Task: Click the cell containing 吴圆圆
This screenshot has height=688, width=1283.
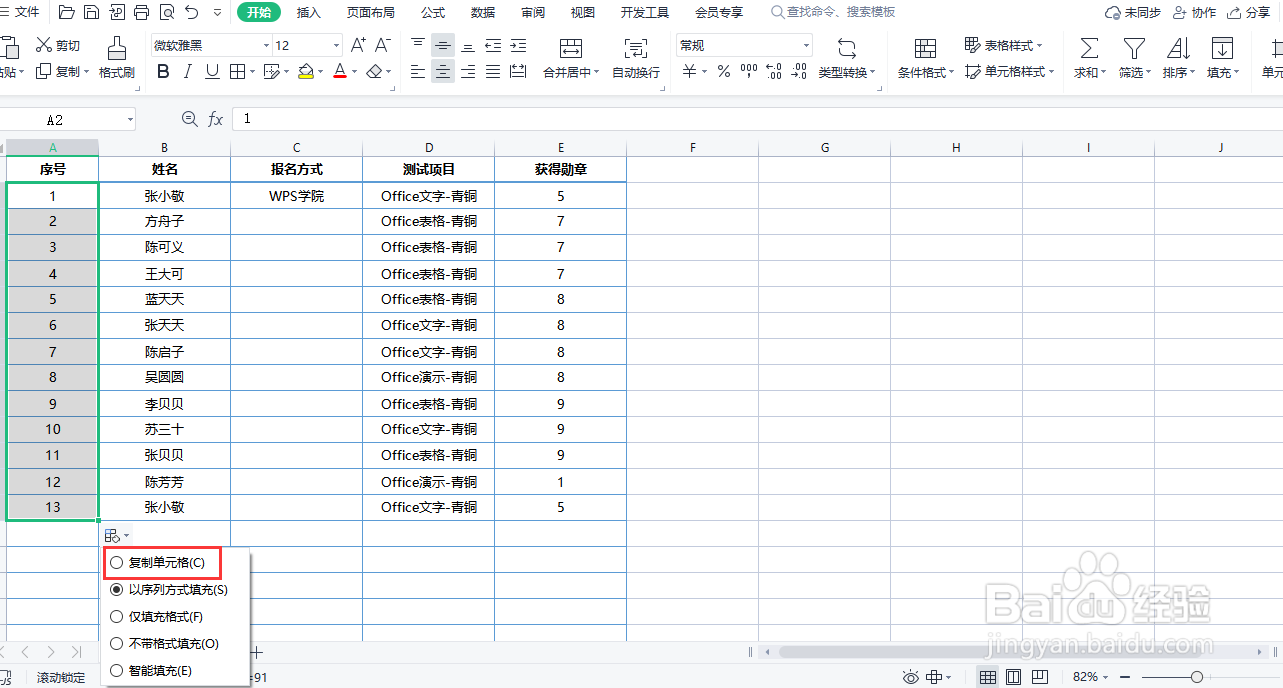Action: pos(164,377)
